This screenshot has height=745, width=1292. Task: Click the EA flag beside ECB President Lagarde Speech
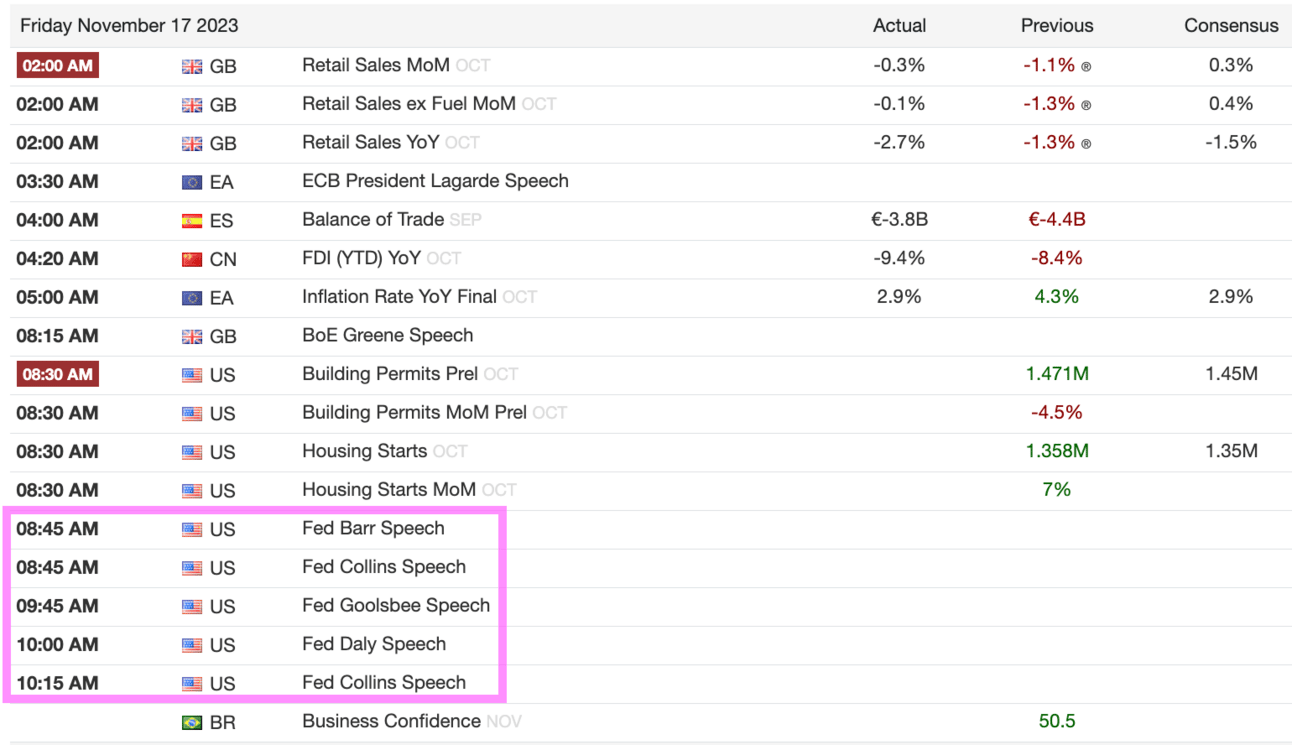coord(192,182)
